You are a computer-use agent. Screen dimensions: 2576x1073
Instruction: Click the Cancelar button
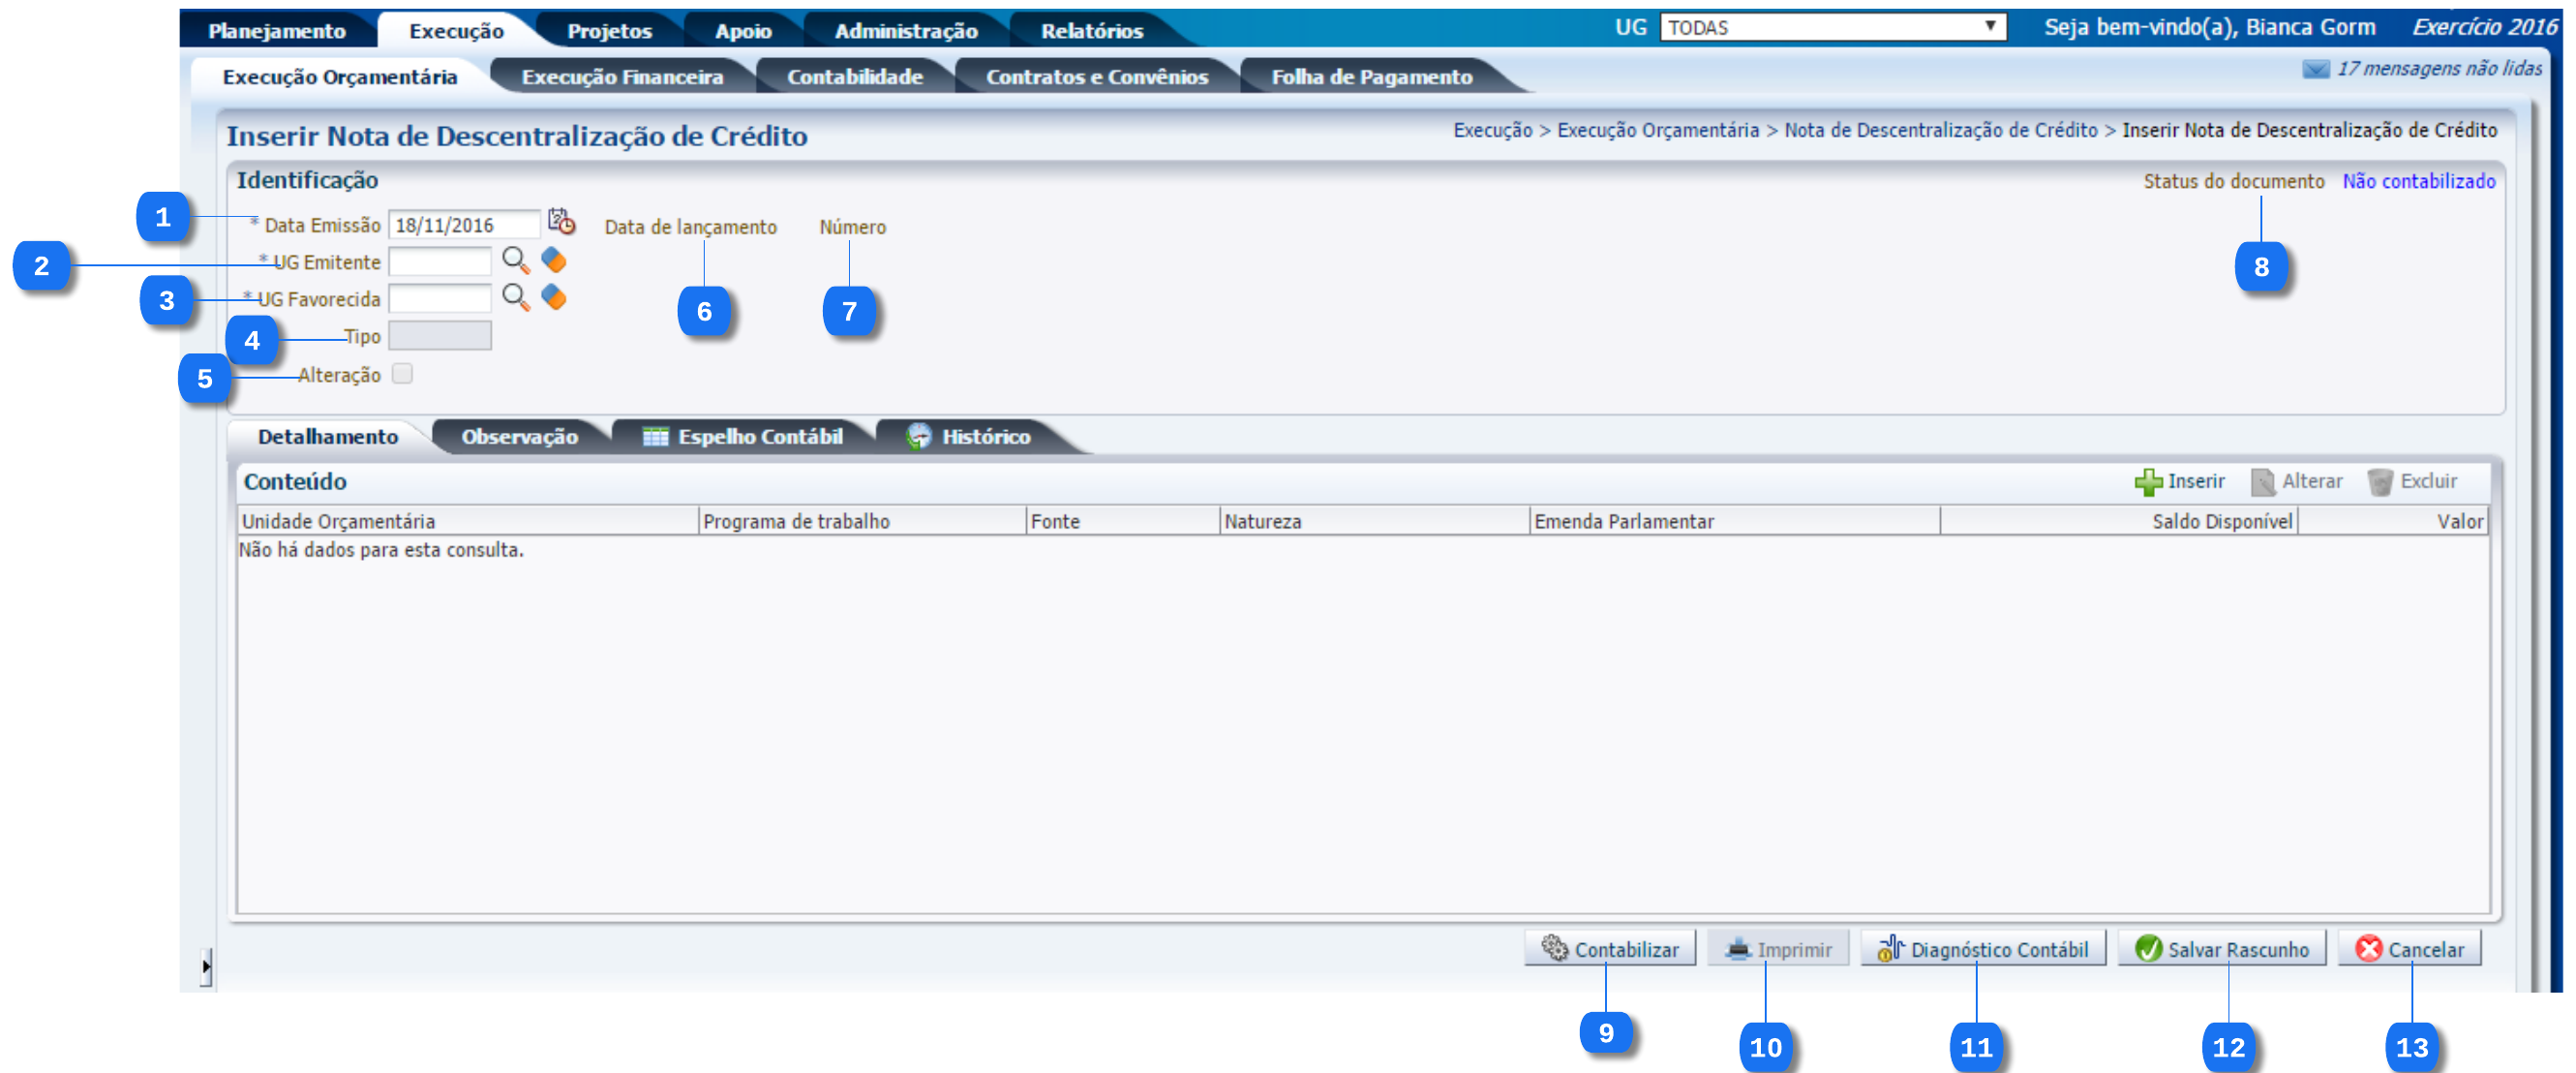pyautogui.click(x=2409, y=949)
